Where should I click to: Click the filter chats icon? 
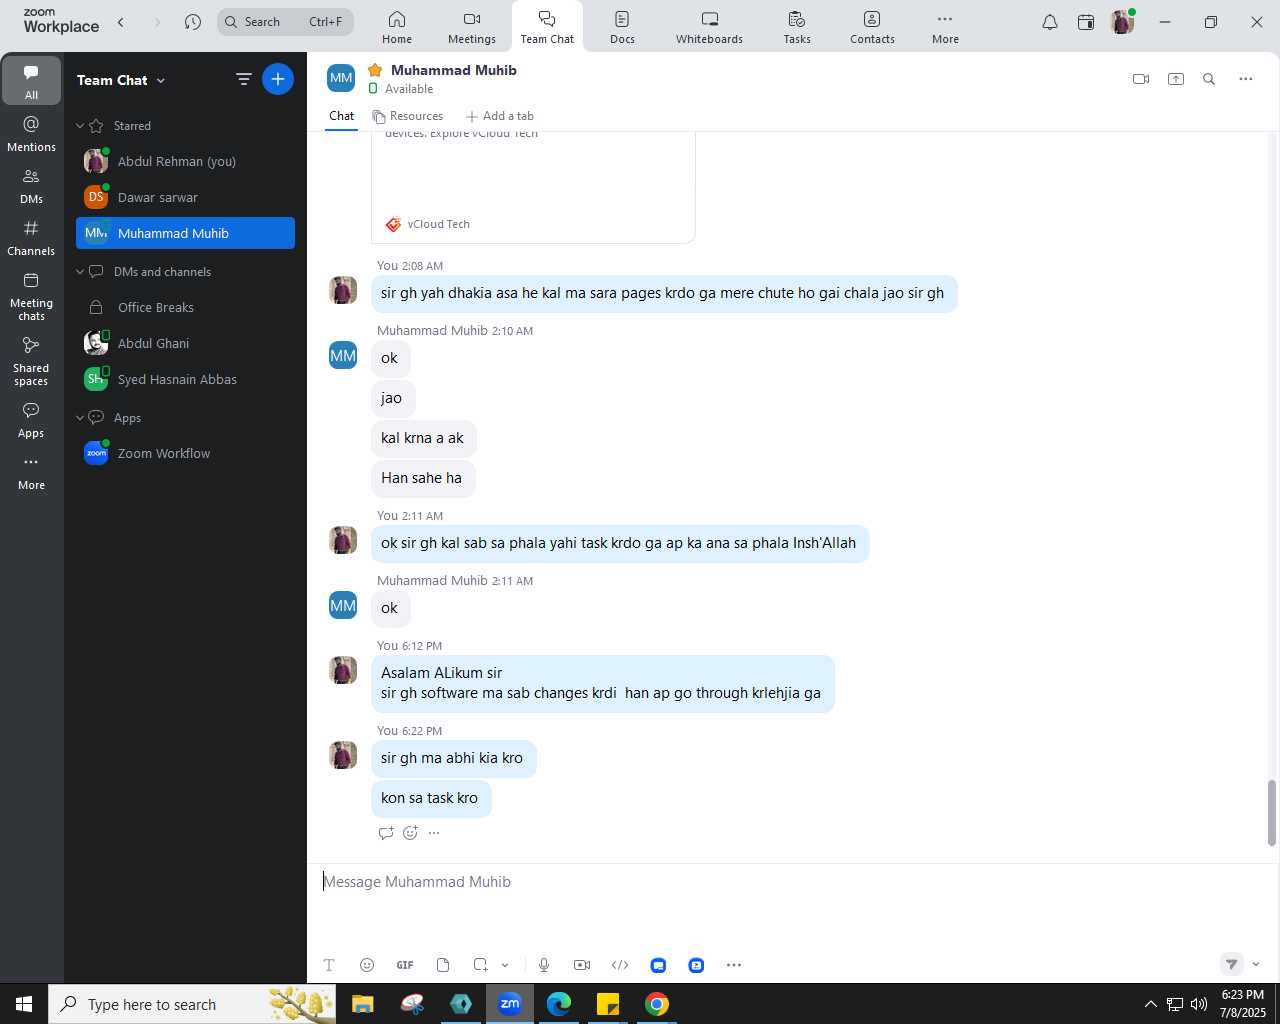(243, 79)
